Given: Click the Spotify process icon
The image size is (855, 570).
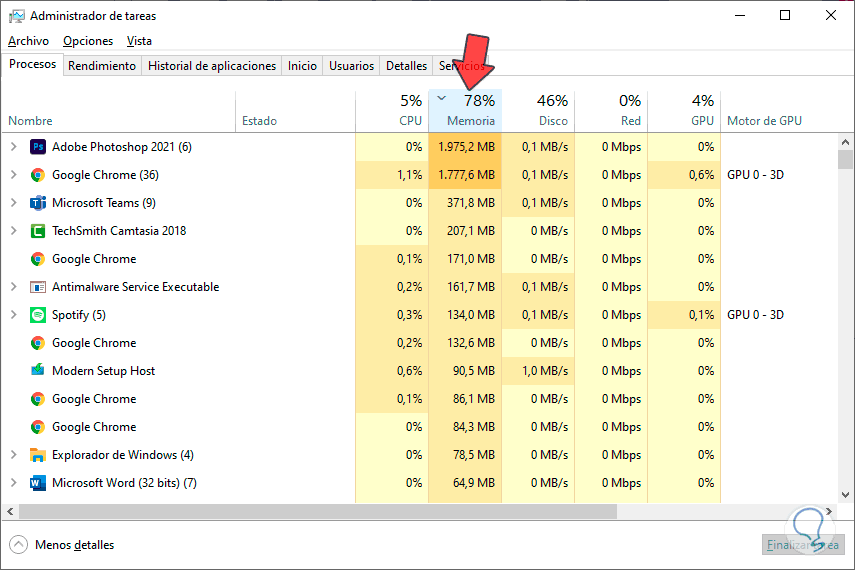Looking at the screenshot, I should click(38, 315).
